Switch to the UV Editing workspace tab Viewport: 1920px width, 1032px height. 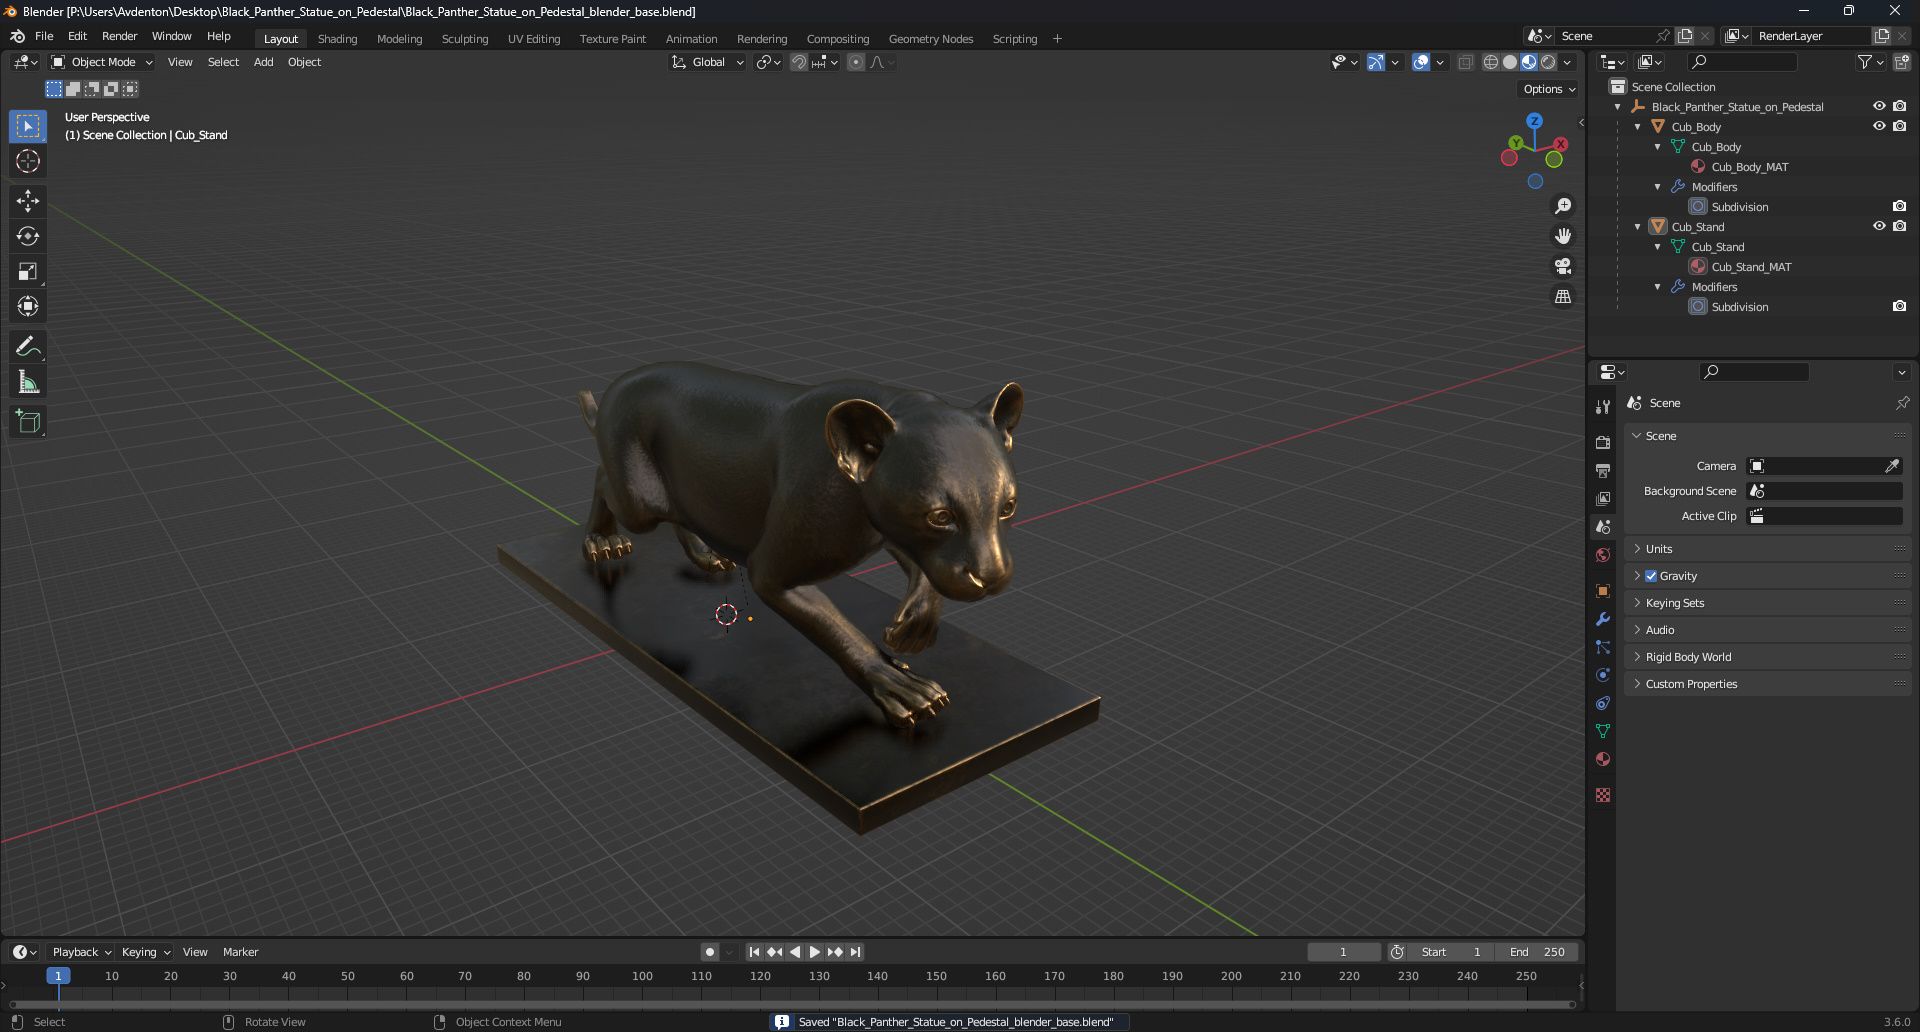pyautogui.click(x=534, y=39)
